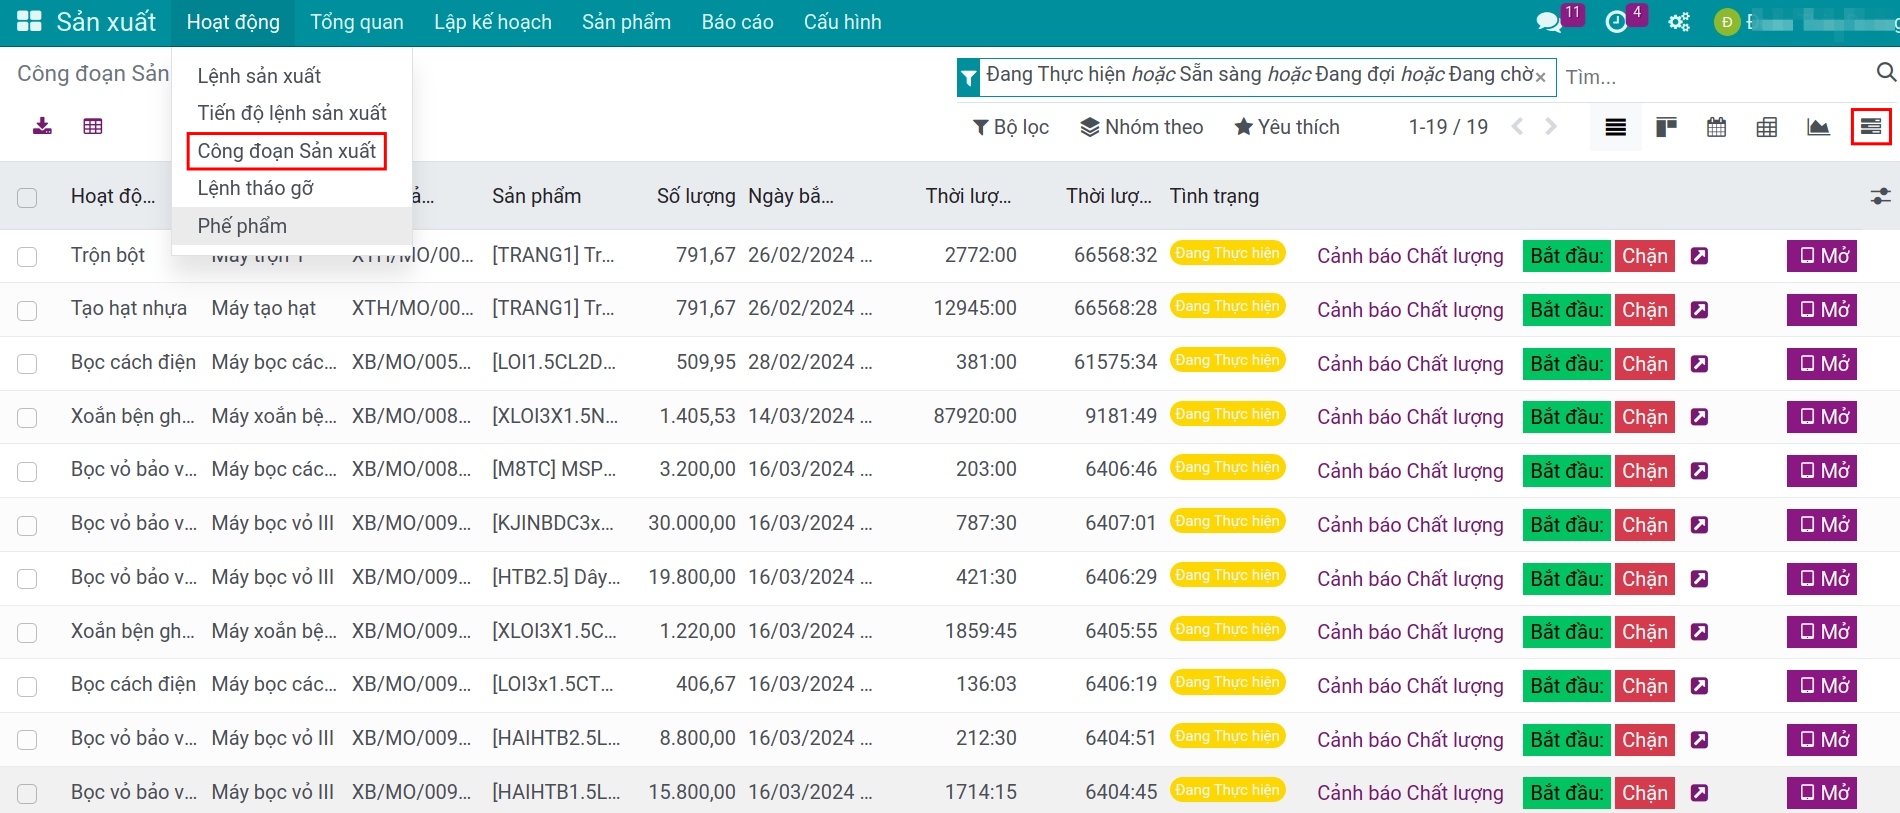Select Tiến độ lệnh sản xuất entry
The width and height of the screenshot is (1900, 813).
(x=292, y=113)
